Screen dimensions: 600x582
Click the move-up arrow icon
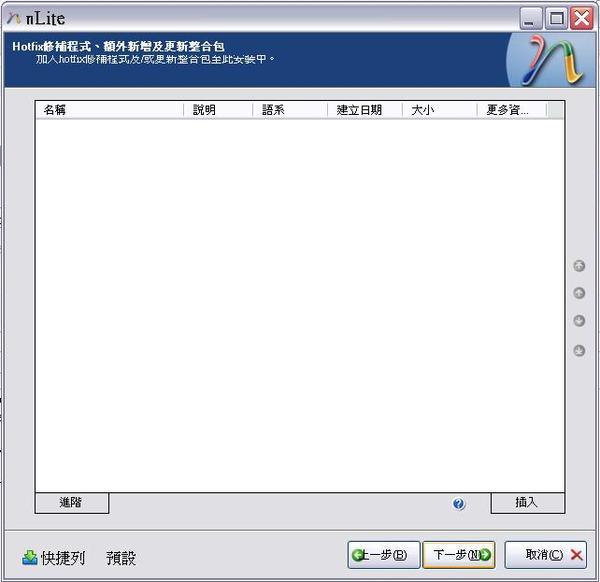click(x=579, y=293)
